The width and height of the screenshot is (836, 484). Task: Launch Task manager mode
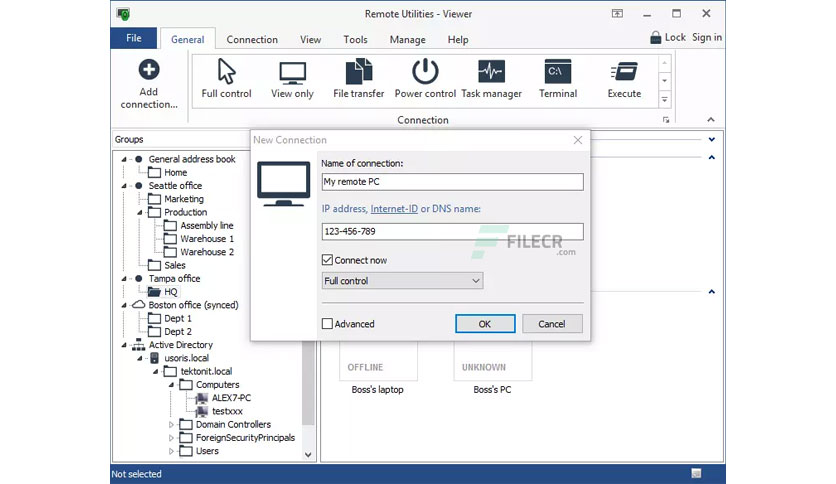[491, 71]
